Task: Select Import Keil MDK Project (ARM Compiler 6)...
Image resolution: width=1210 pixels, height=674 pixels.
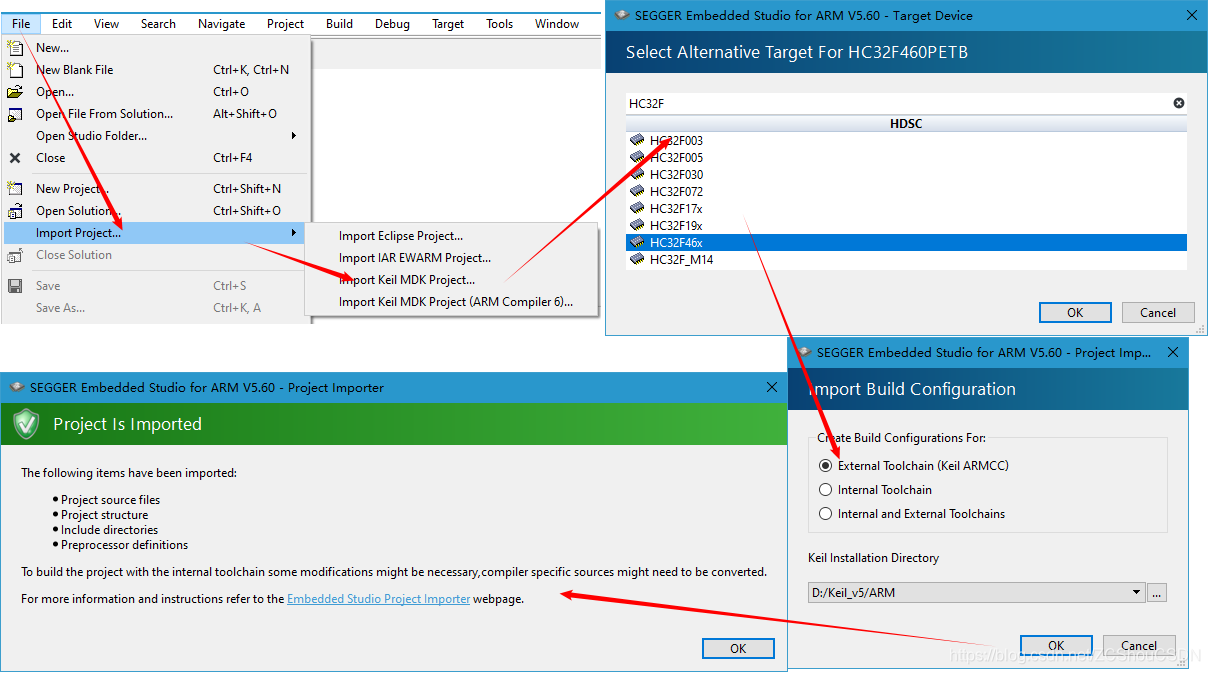Action: [456, 302]
